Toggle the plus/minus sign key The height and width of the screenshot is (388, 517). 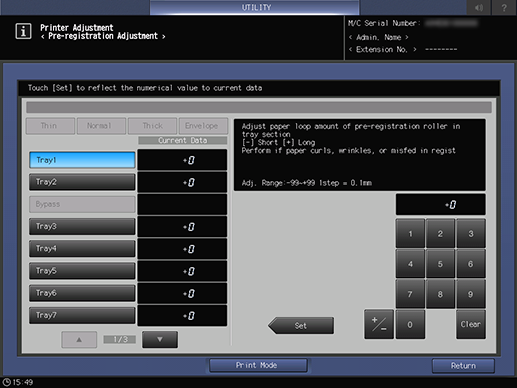coord(379,324)
